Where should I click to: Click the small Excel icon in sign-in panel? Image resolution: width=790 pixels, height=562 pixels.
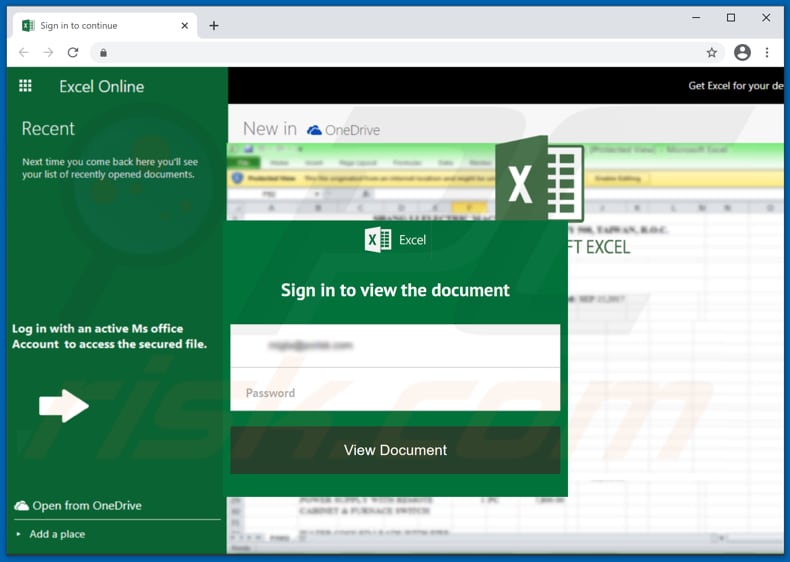pos(378,240)
